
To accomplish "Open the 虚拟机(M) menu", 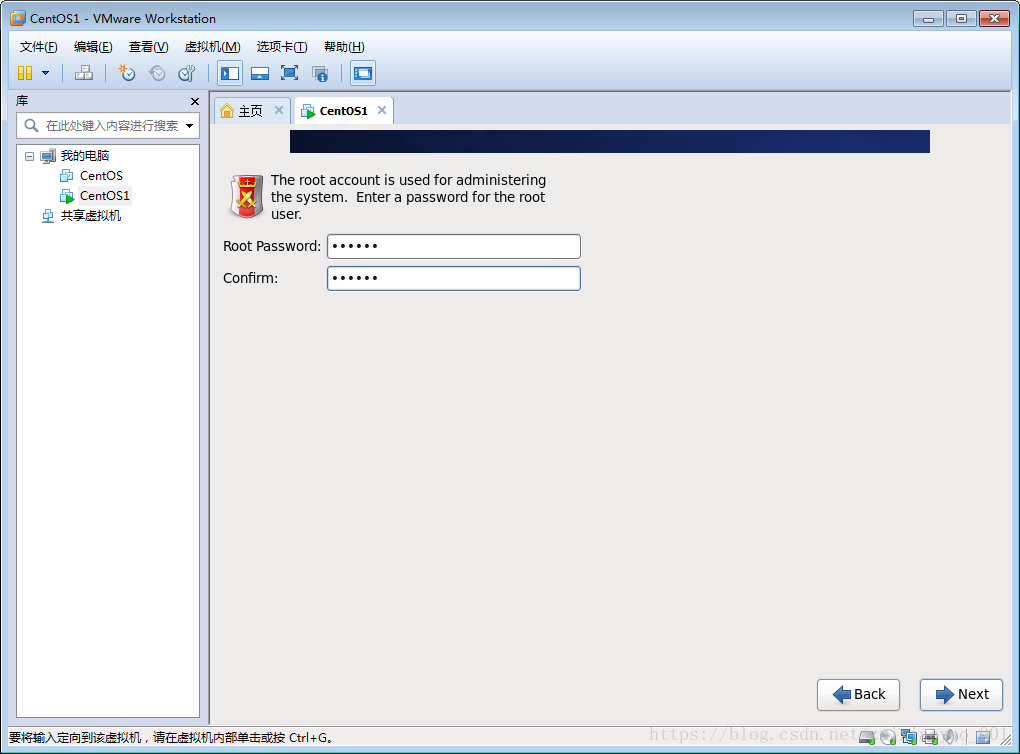I will click(213, 47).
